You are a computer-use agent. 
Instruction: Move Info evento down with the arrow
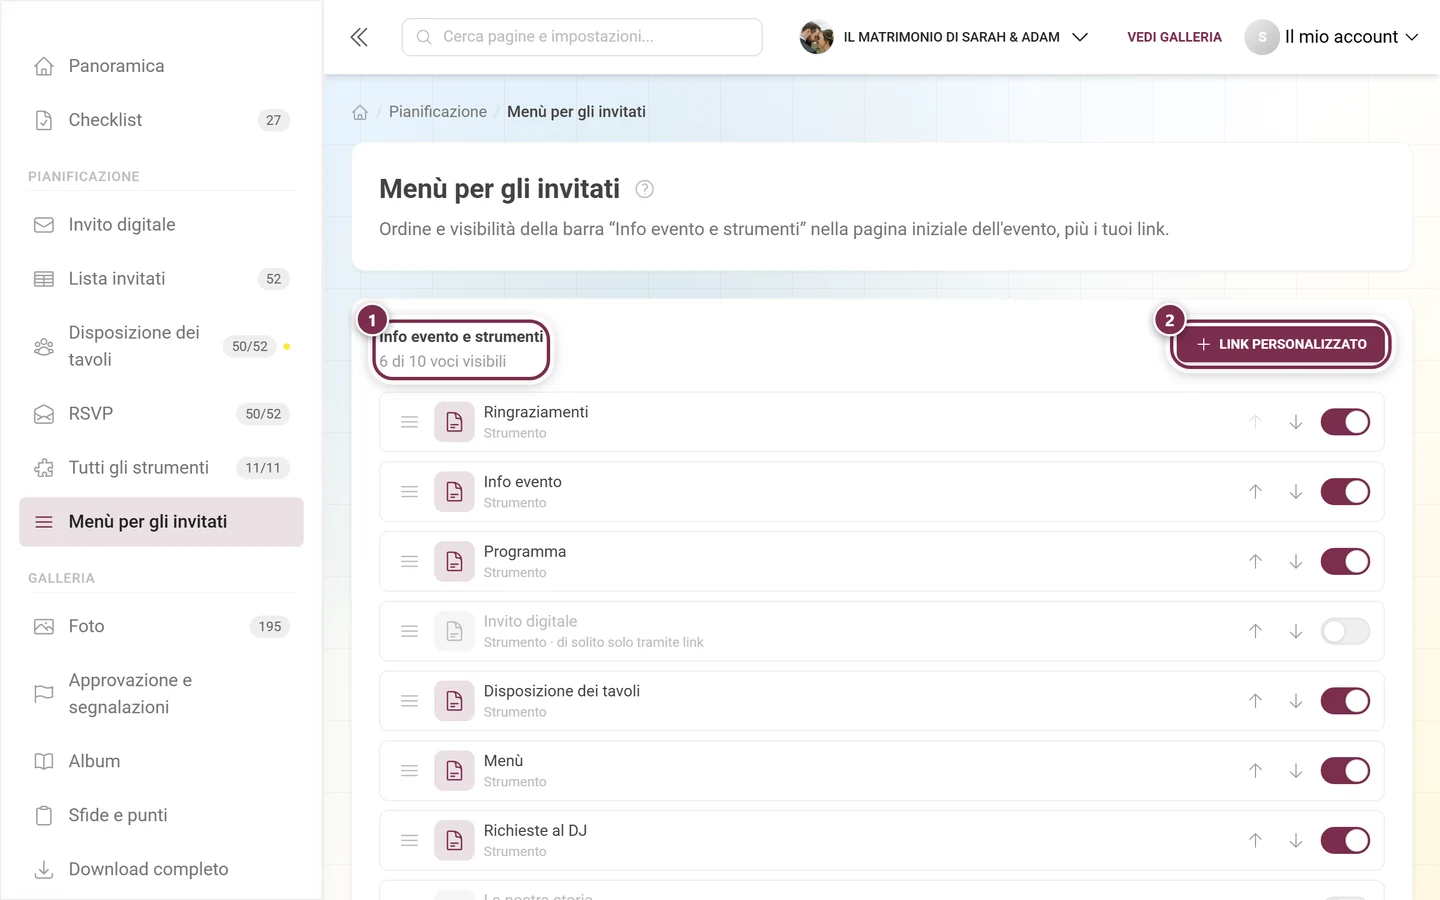click(x=1295, y=492)
